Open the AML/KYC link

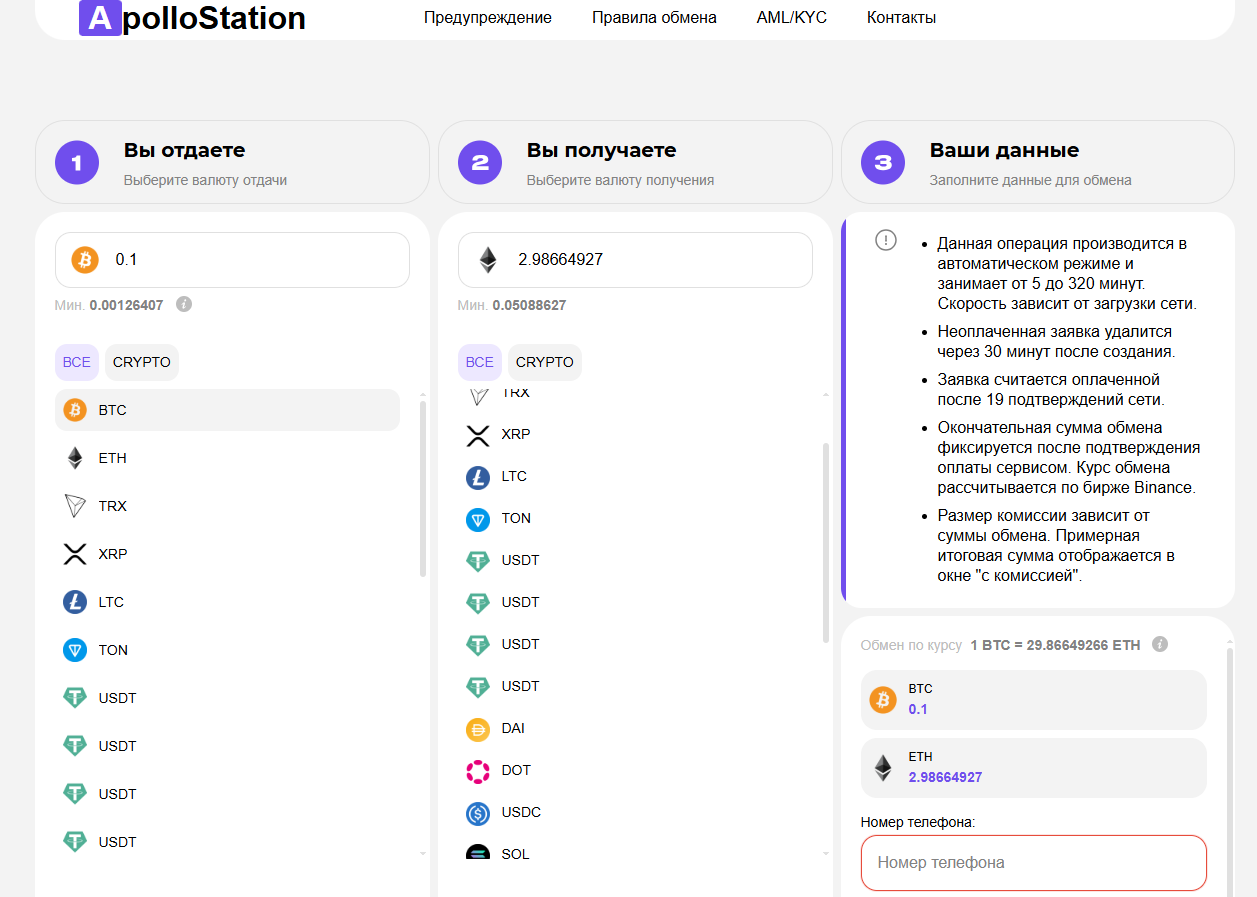791,17
